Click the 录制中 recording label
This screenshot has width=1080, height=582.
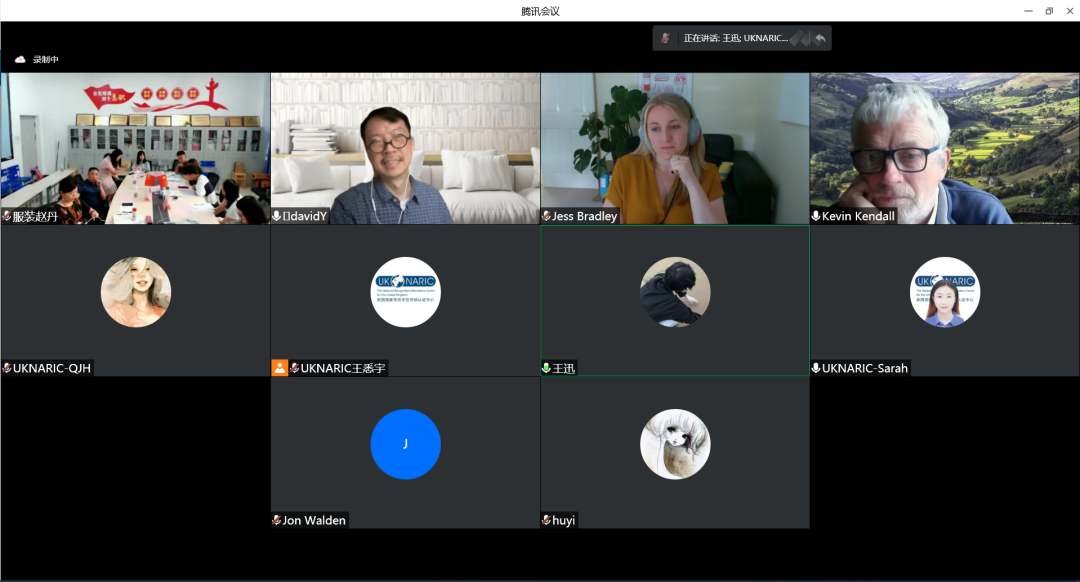(x=46, y=60)
